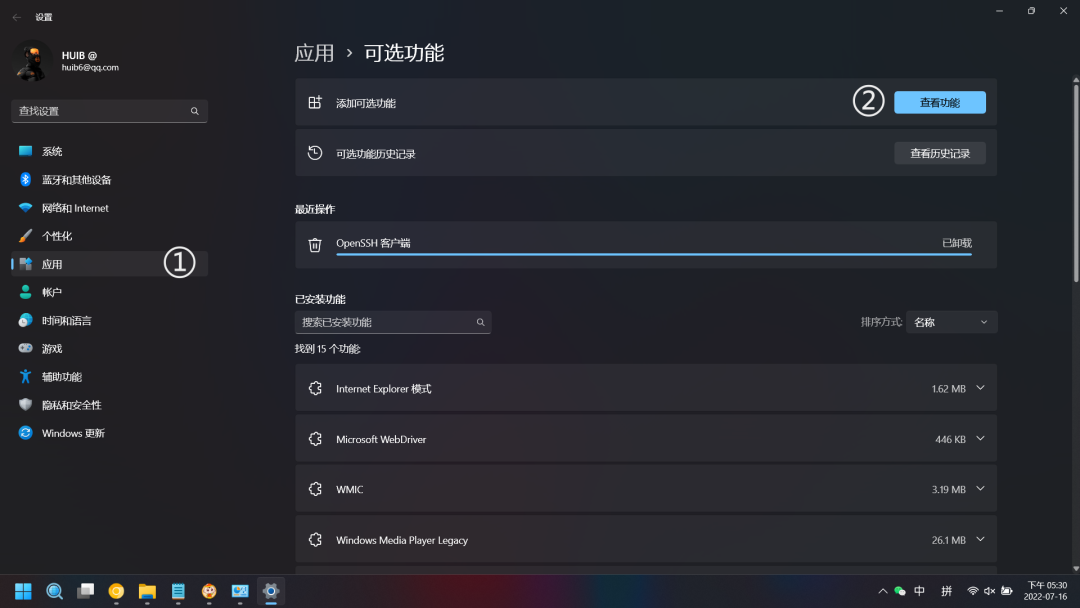Open the yellow circle app on taskbar

(x=116, y=591)
